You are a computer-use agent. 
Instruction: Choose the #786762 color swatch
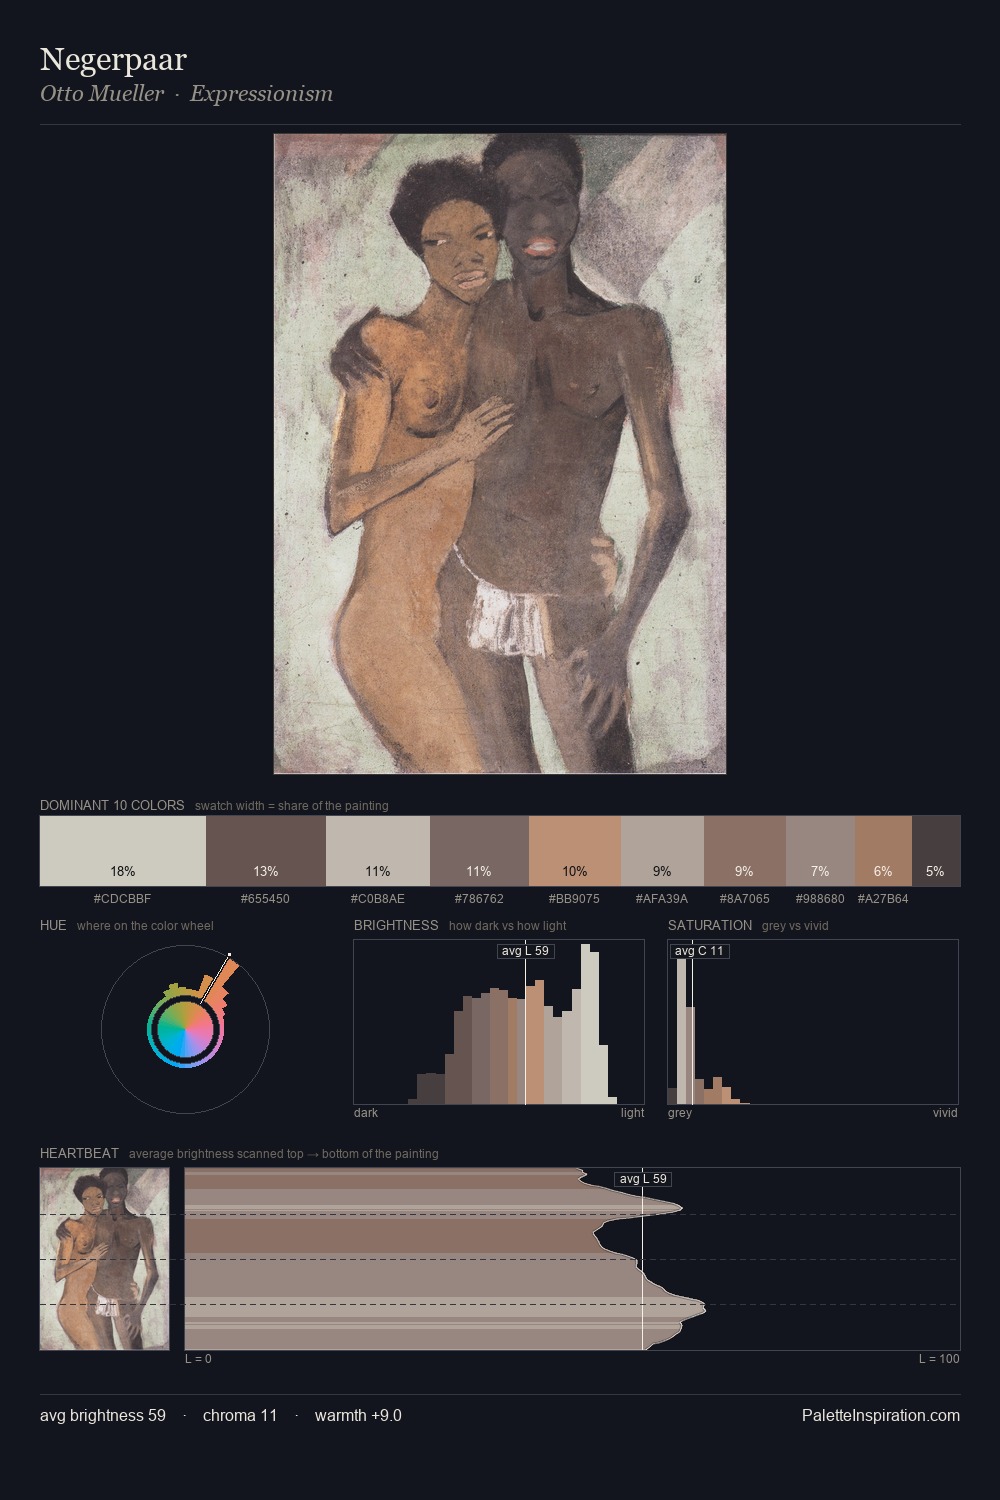click(x=479, y=851)
